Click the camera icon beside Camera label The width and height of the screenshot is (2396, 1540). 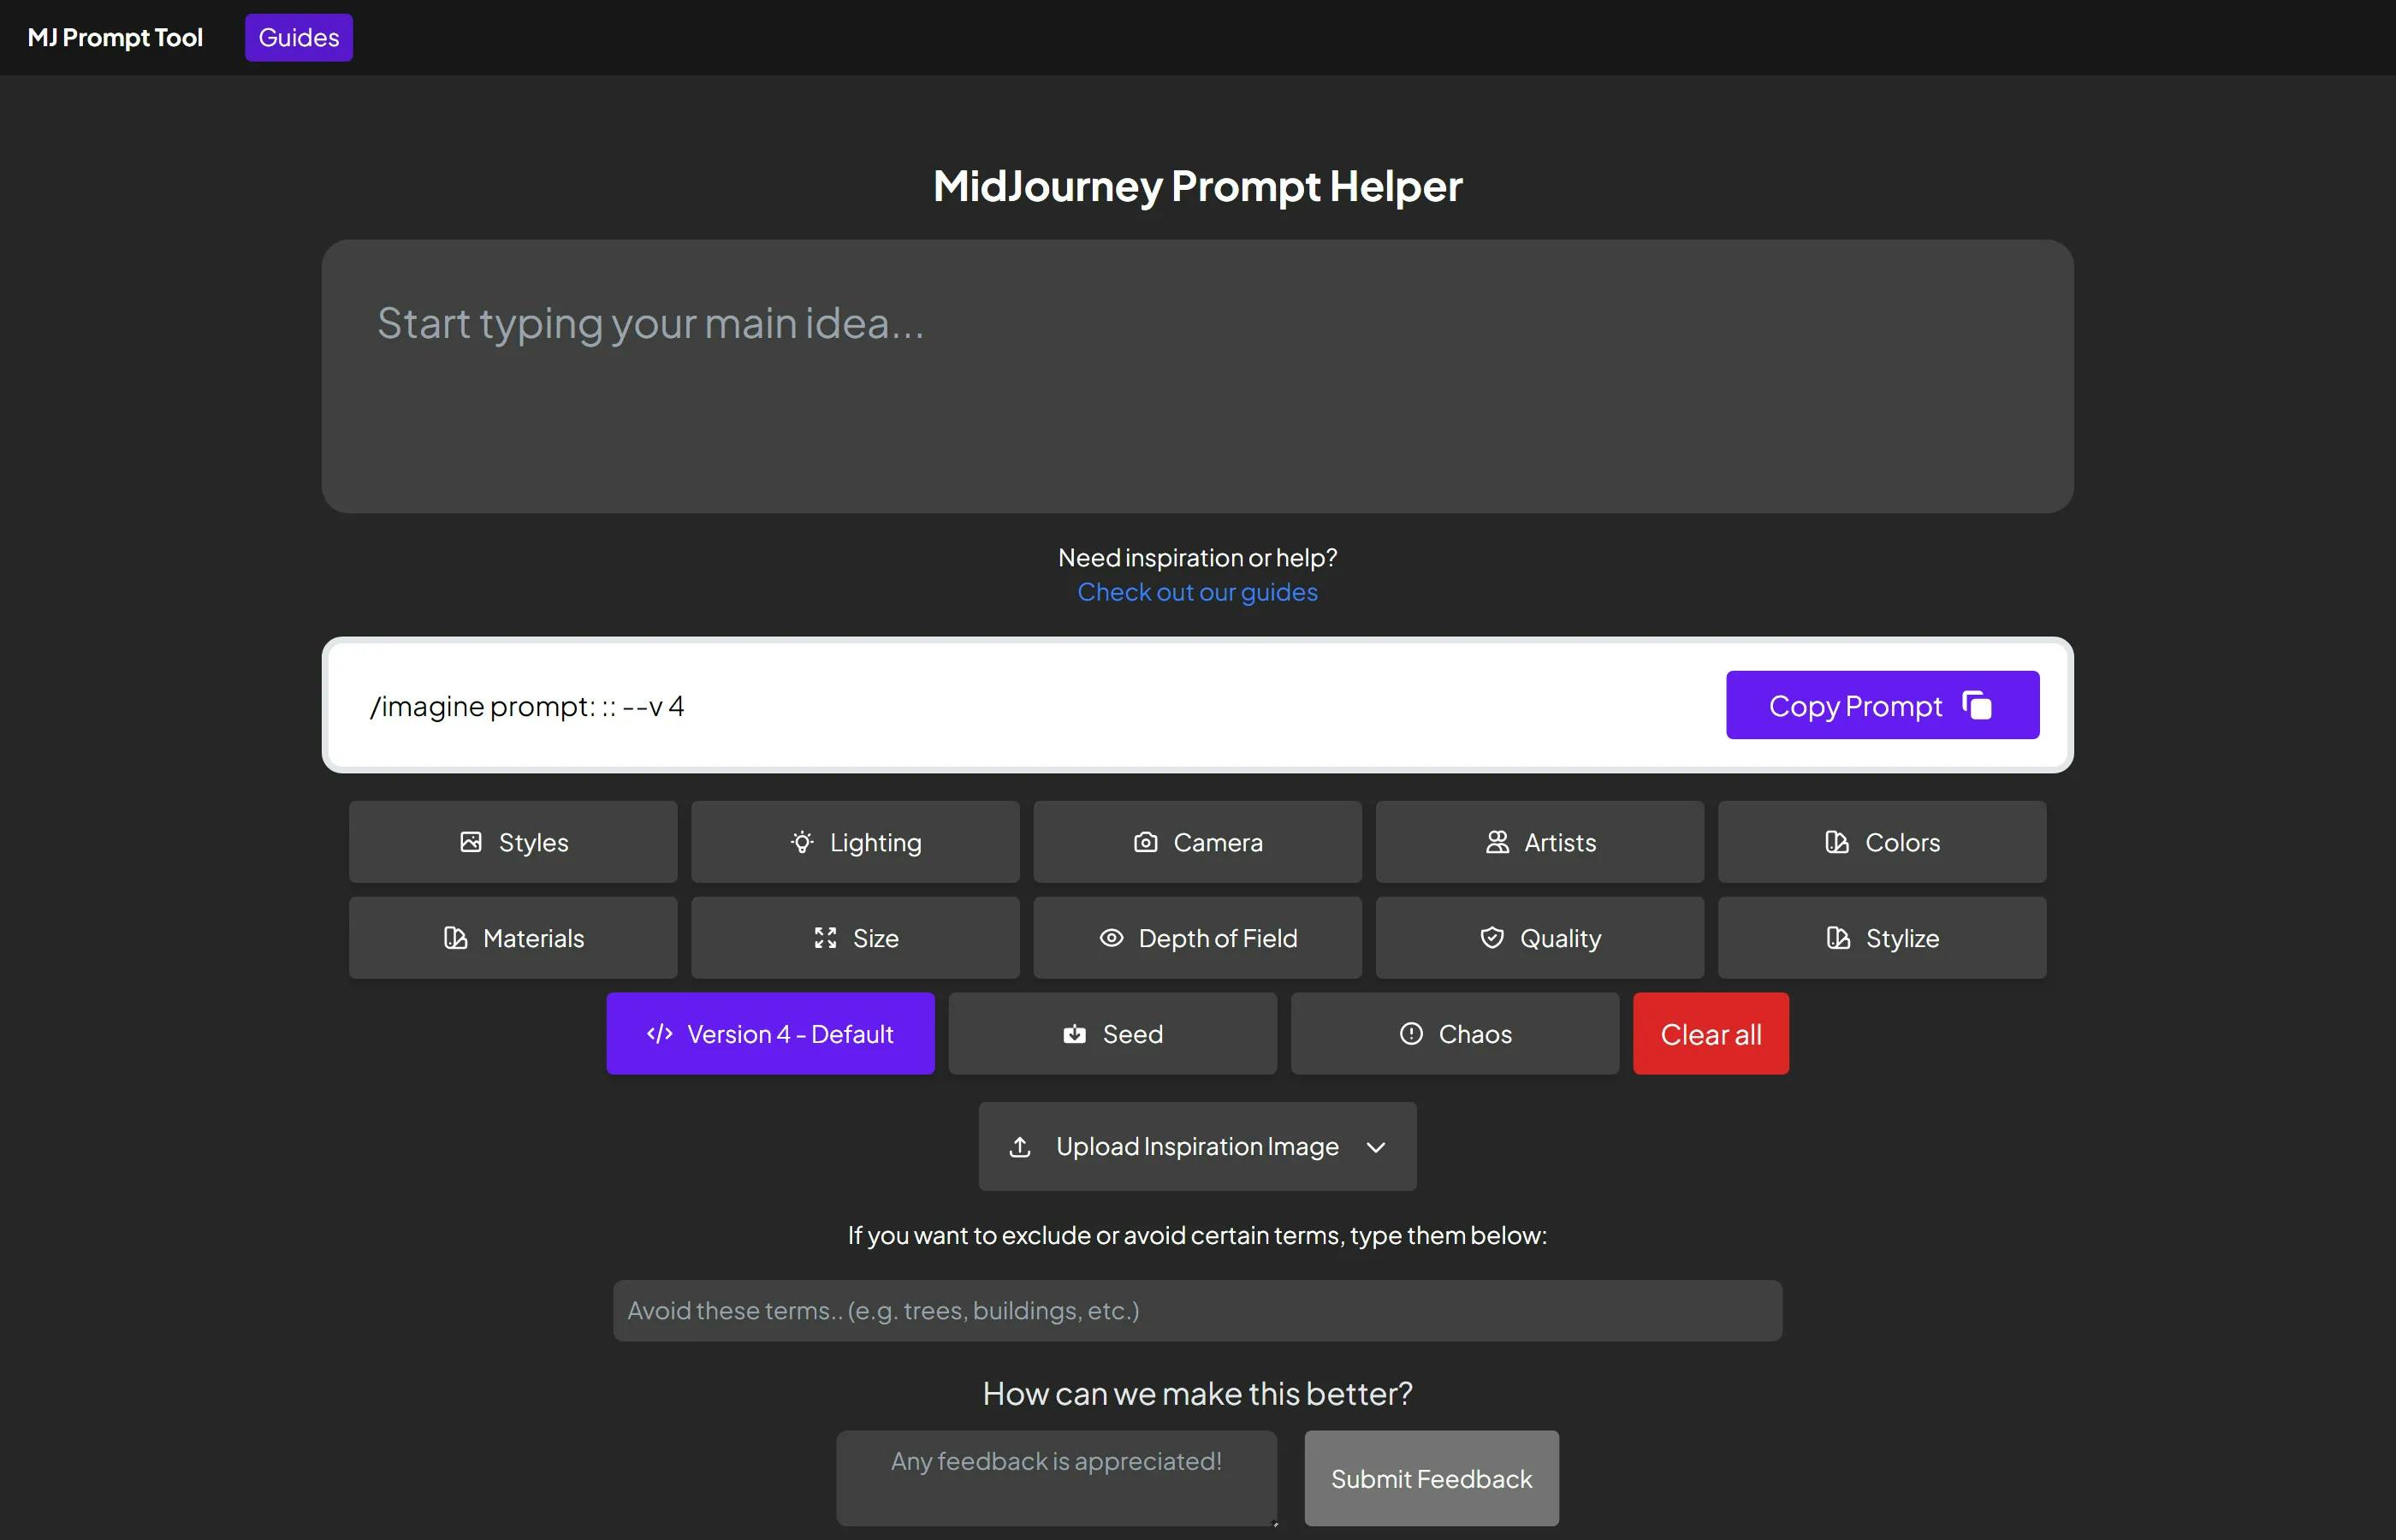1145,842
